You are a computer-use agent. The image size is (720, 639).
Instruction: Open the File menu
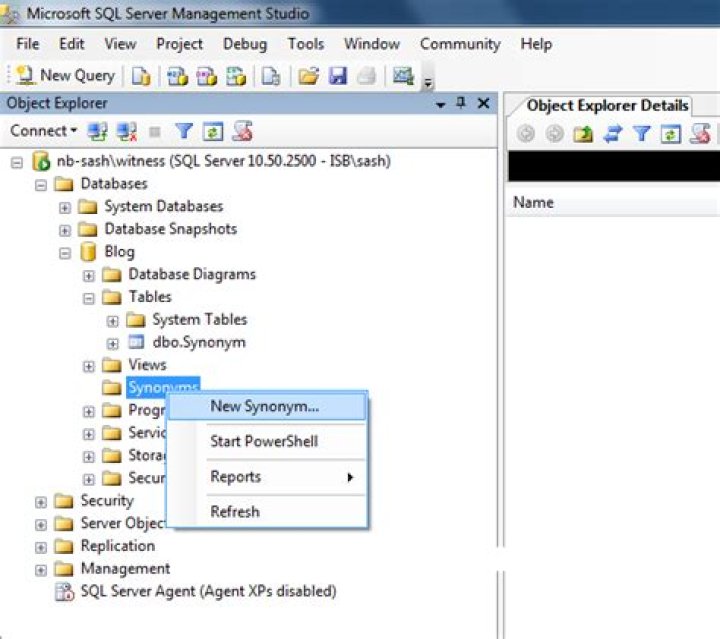coord(28,44)
